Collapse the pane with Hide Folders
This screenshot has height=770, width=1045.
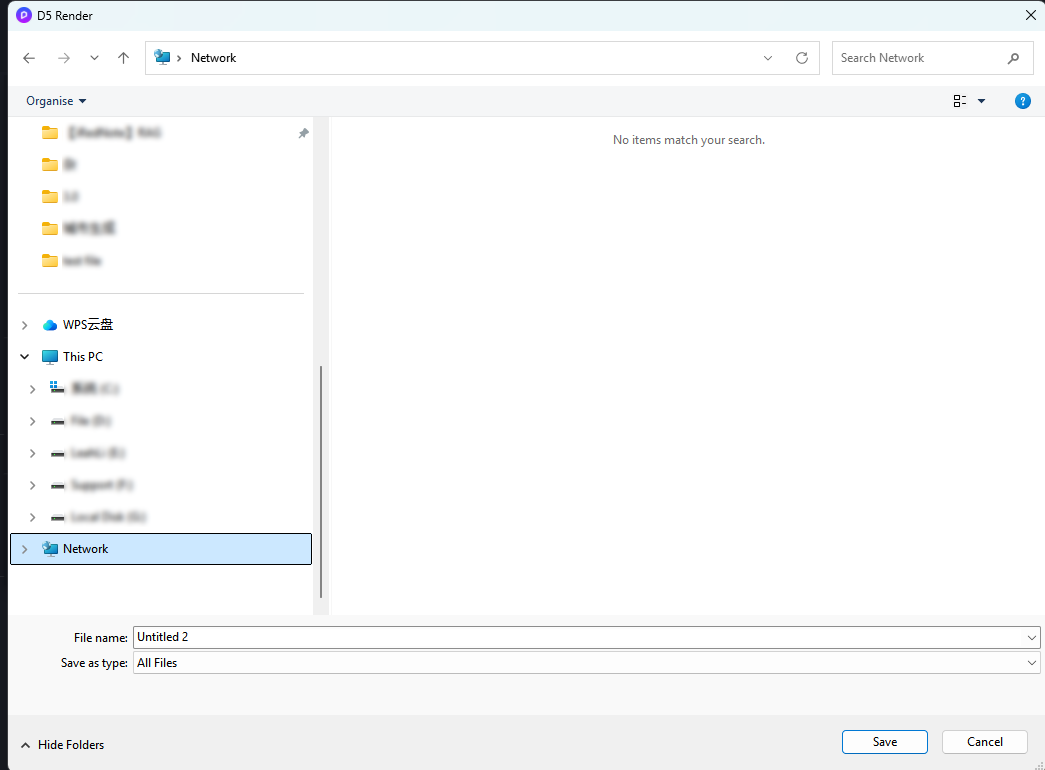[62, 745]
